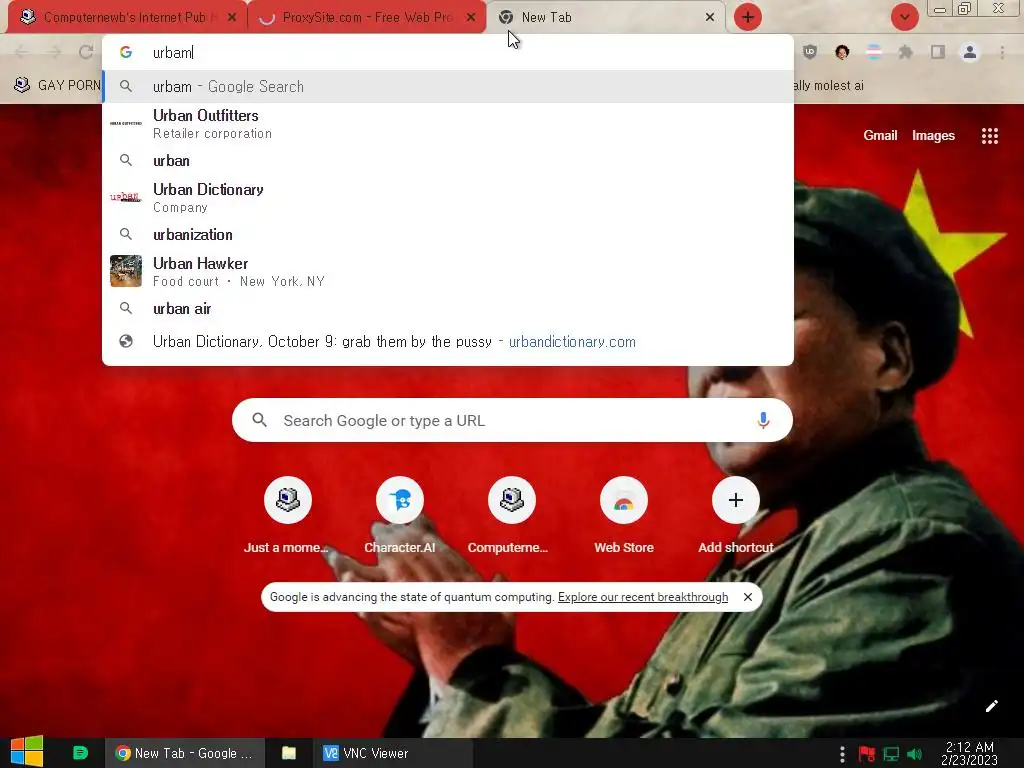Open the tab search dropdown arrow
1024x768 pixels.
pyautogui.click(x=904, y=17)
